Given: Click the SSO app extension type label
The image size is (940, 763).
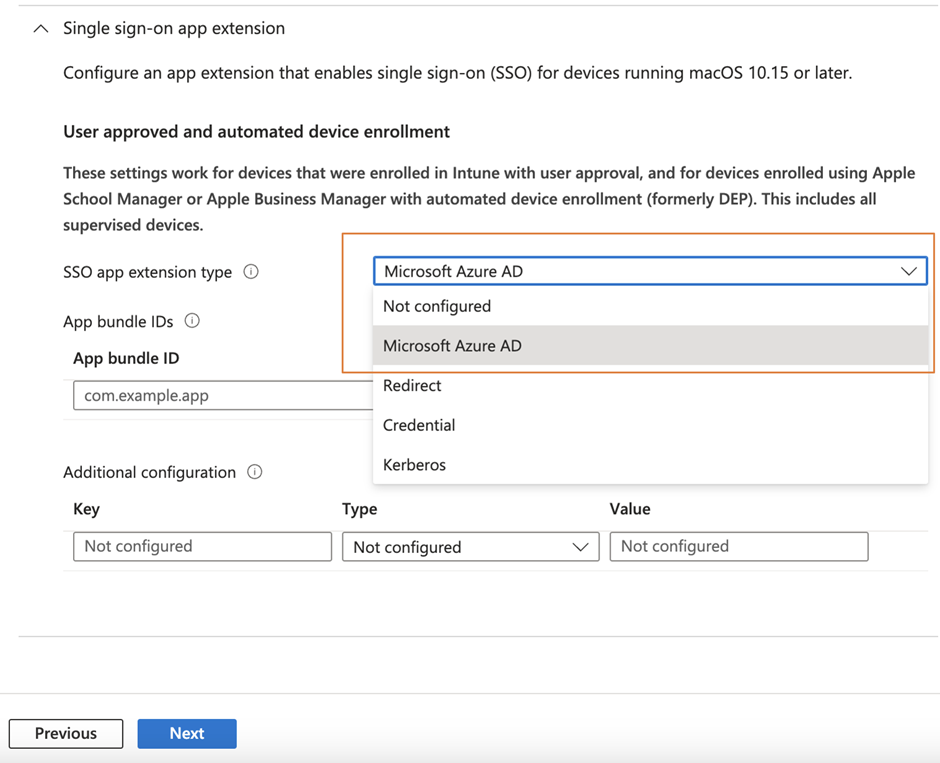Looking at the screenshot, I should click(x=147, y=272).
